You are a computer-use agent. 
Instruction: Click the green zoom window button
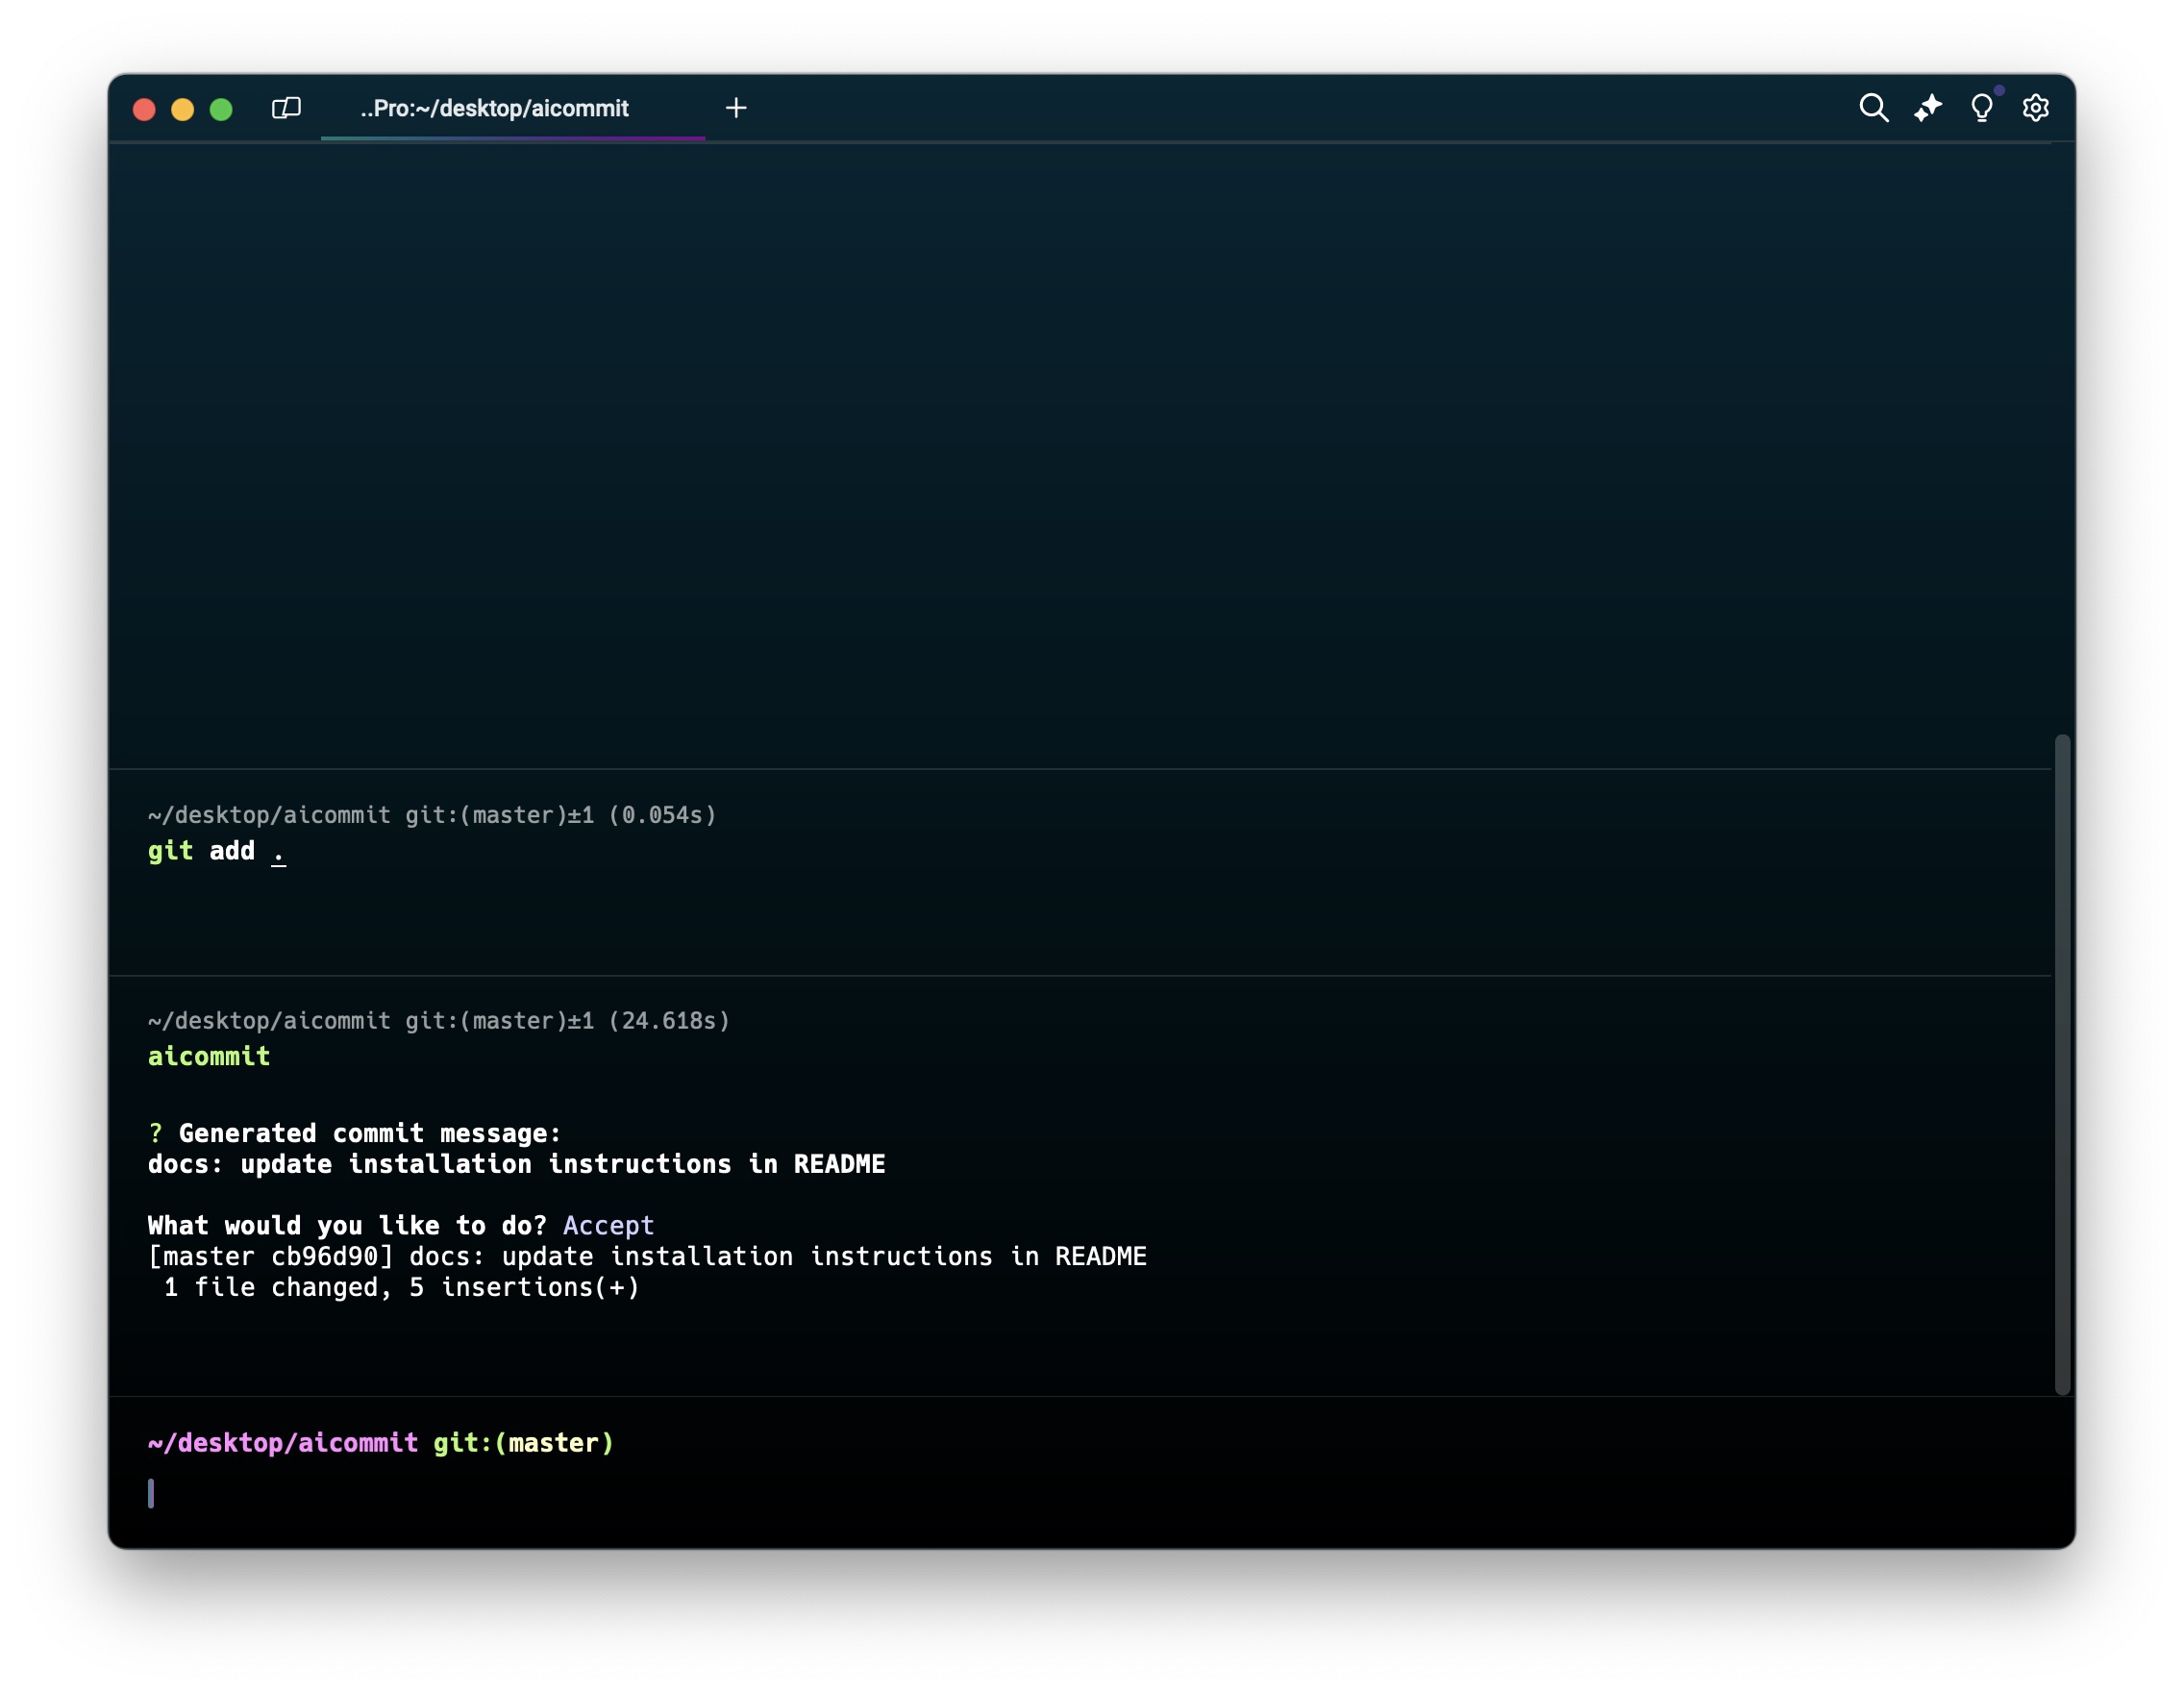pyautogui.click(x=221, y=109)
